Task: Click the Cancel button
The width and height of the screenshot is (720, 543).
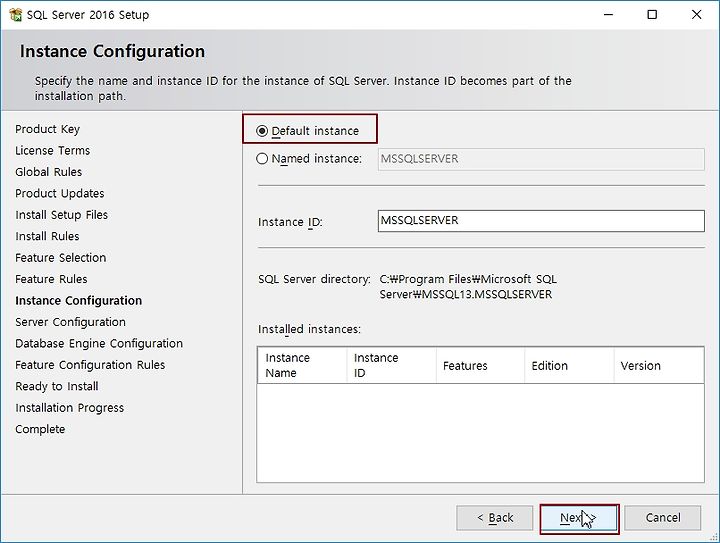Action: click(x=663, y=518)
